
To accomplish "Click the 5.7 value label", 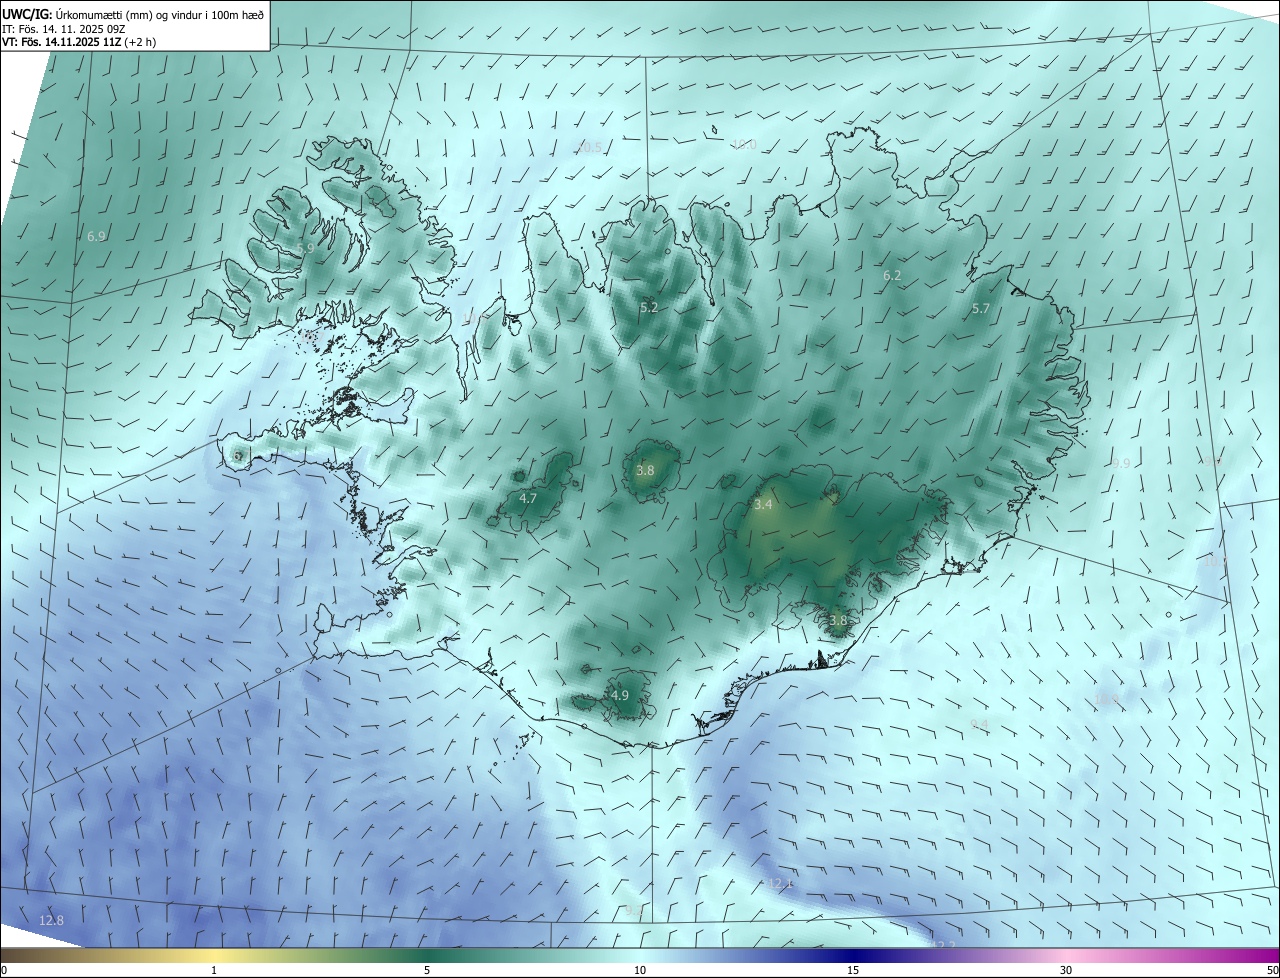I will 980,309.
